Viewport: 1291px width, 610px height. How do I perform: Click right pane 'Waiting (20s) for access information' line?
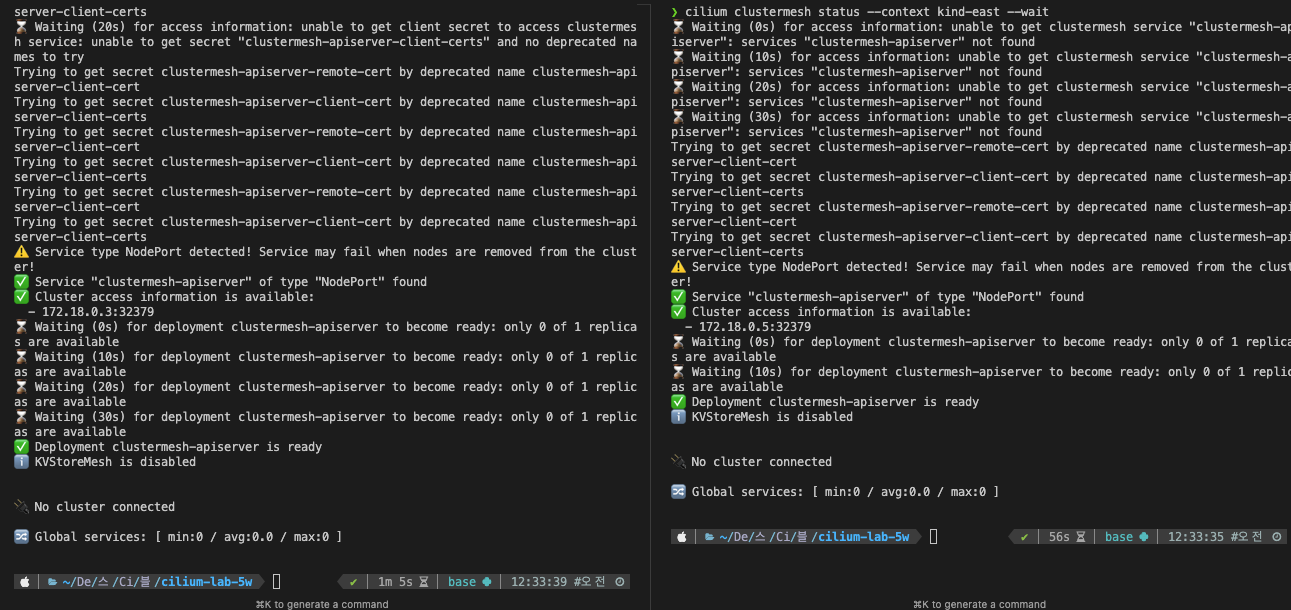click(x=981, y=94)
